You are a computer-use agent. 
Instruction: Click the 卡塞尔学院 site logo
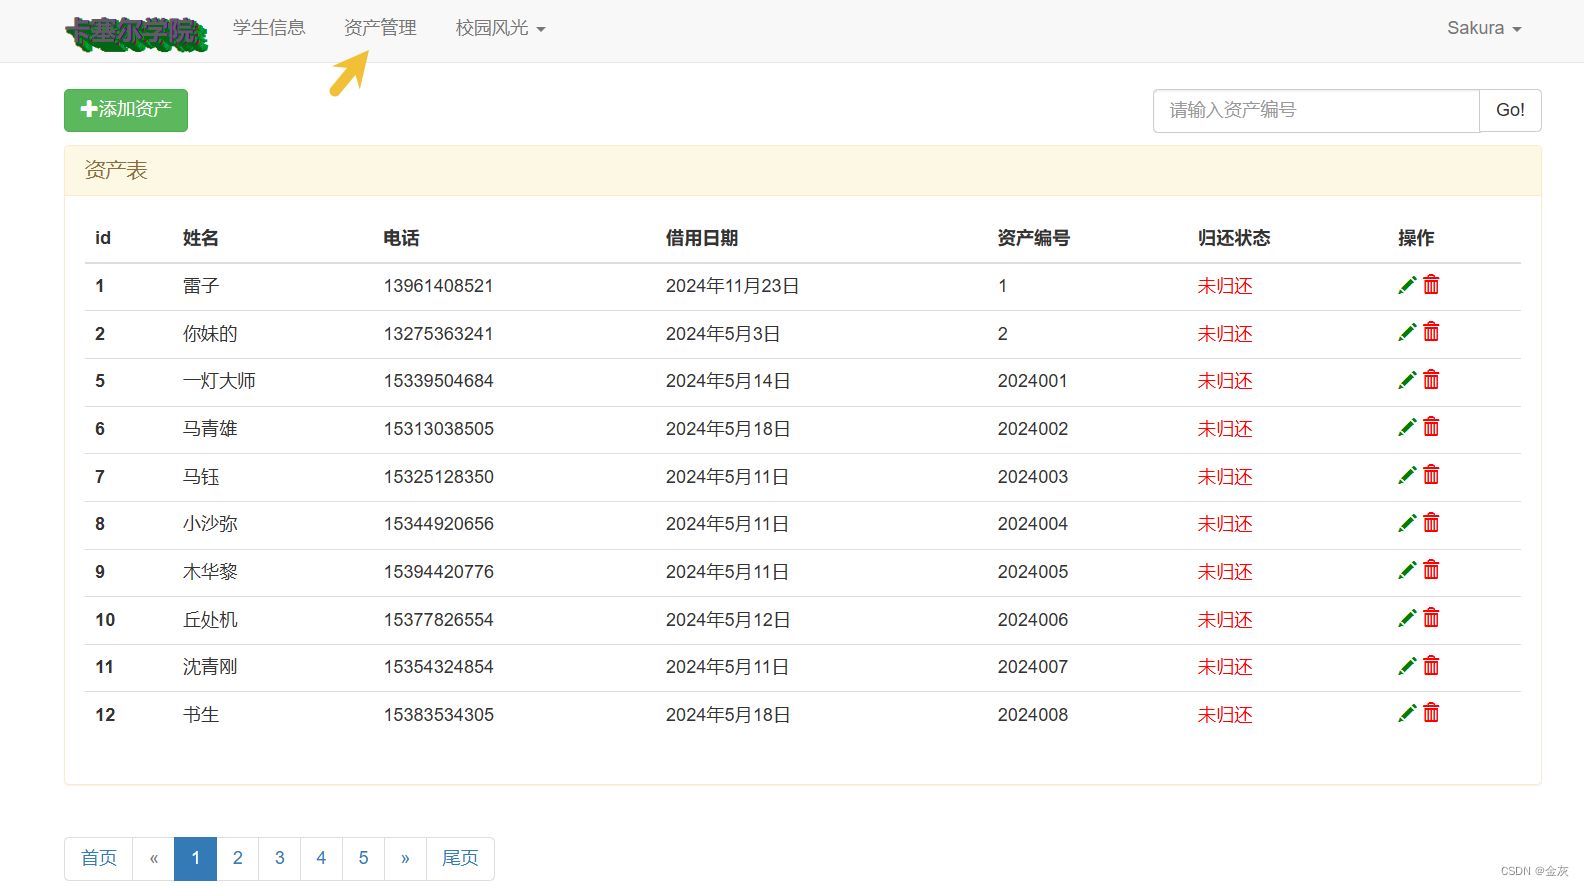[136, 33]
